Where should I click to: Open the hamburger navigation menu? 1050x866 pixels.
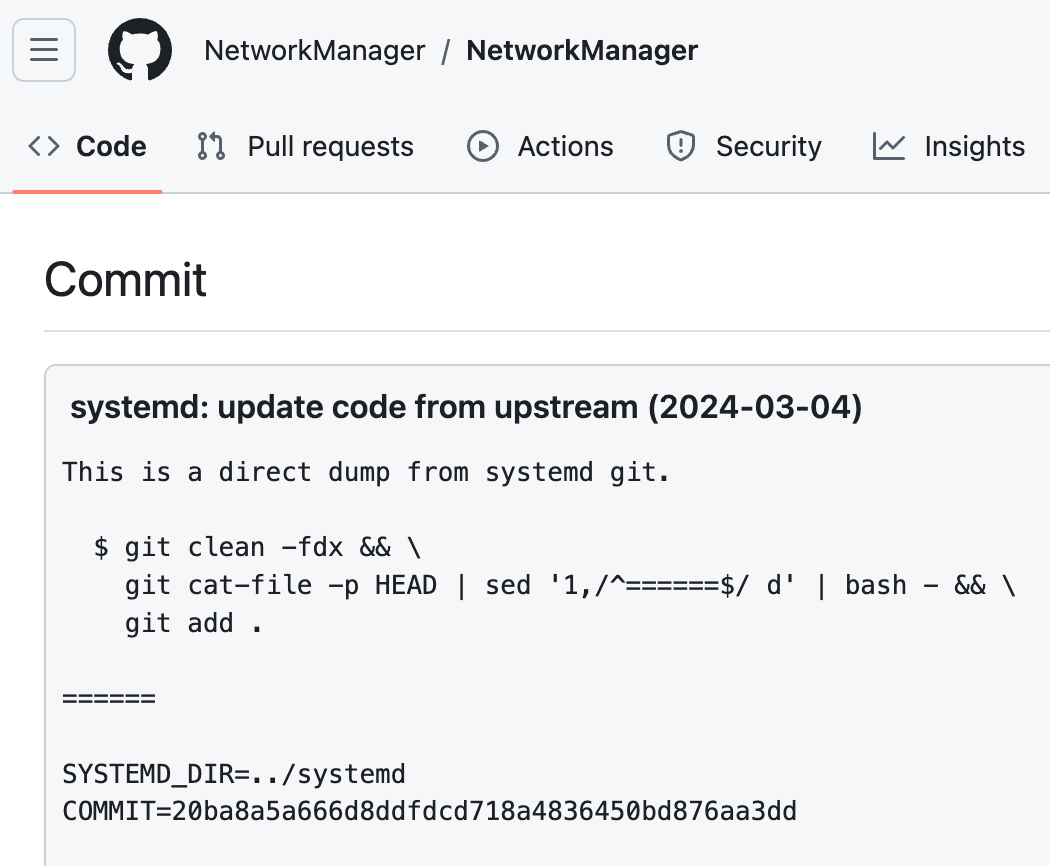click(44, 50)
